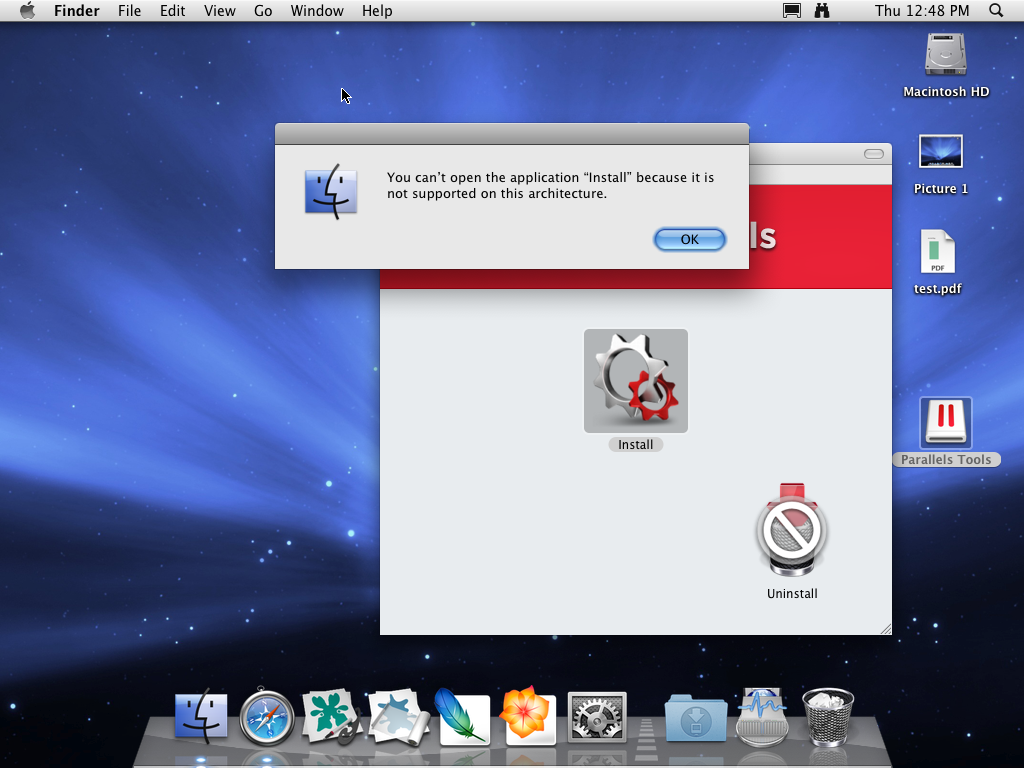
Task: Click the binoculars menu bar icon
Action: coord(822,10)
